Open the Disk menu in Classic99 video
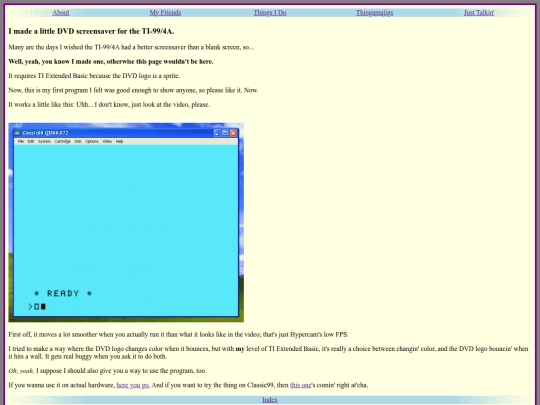This screenshot has width=540, height=405. click(x=78, y=141)
